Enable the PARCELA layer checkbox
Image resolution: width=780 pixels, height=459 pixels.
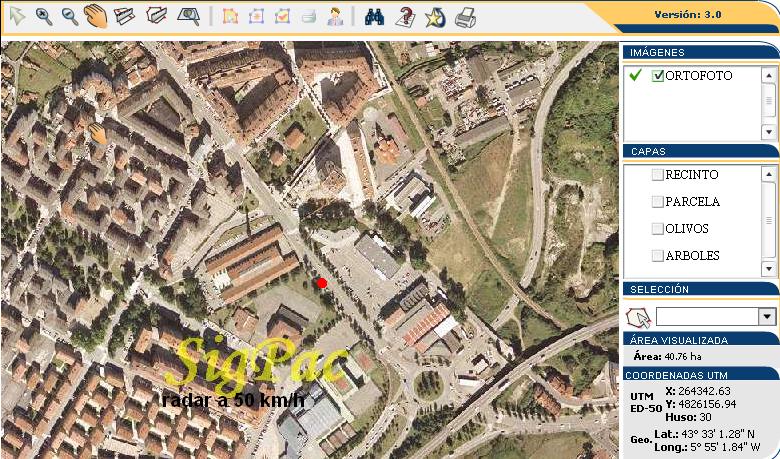657,202
